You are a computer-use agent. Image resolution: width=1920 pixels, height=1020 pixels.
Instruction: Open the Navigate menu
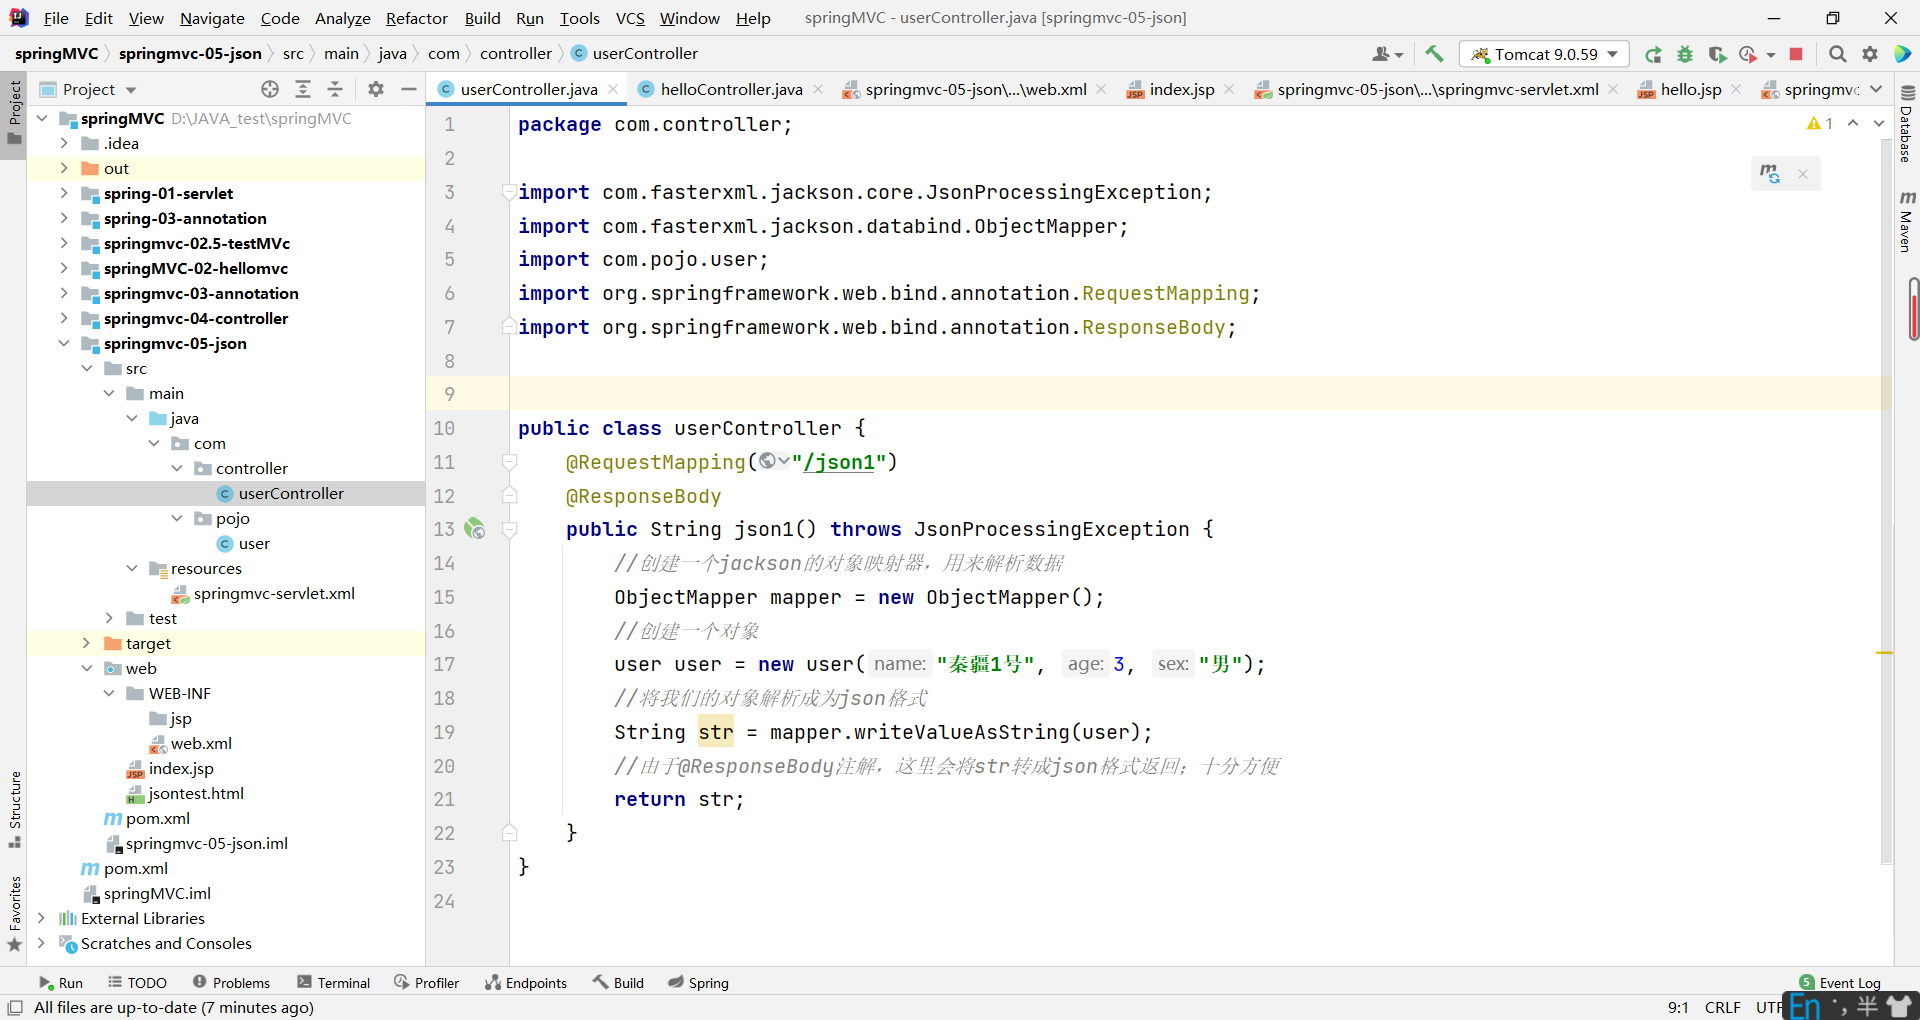212,18
